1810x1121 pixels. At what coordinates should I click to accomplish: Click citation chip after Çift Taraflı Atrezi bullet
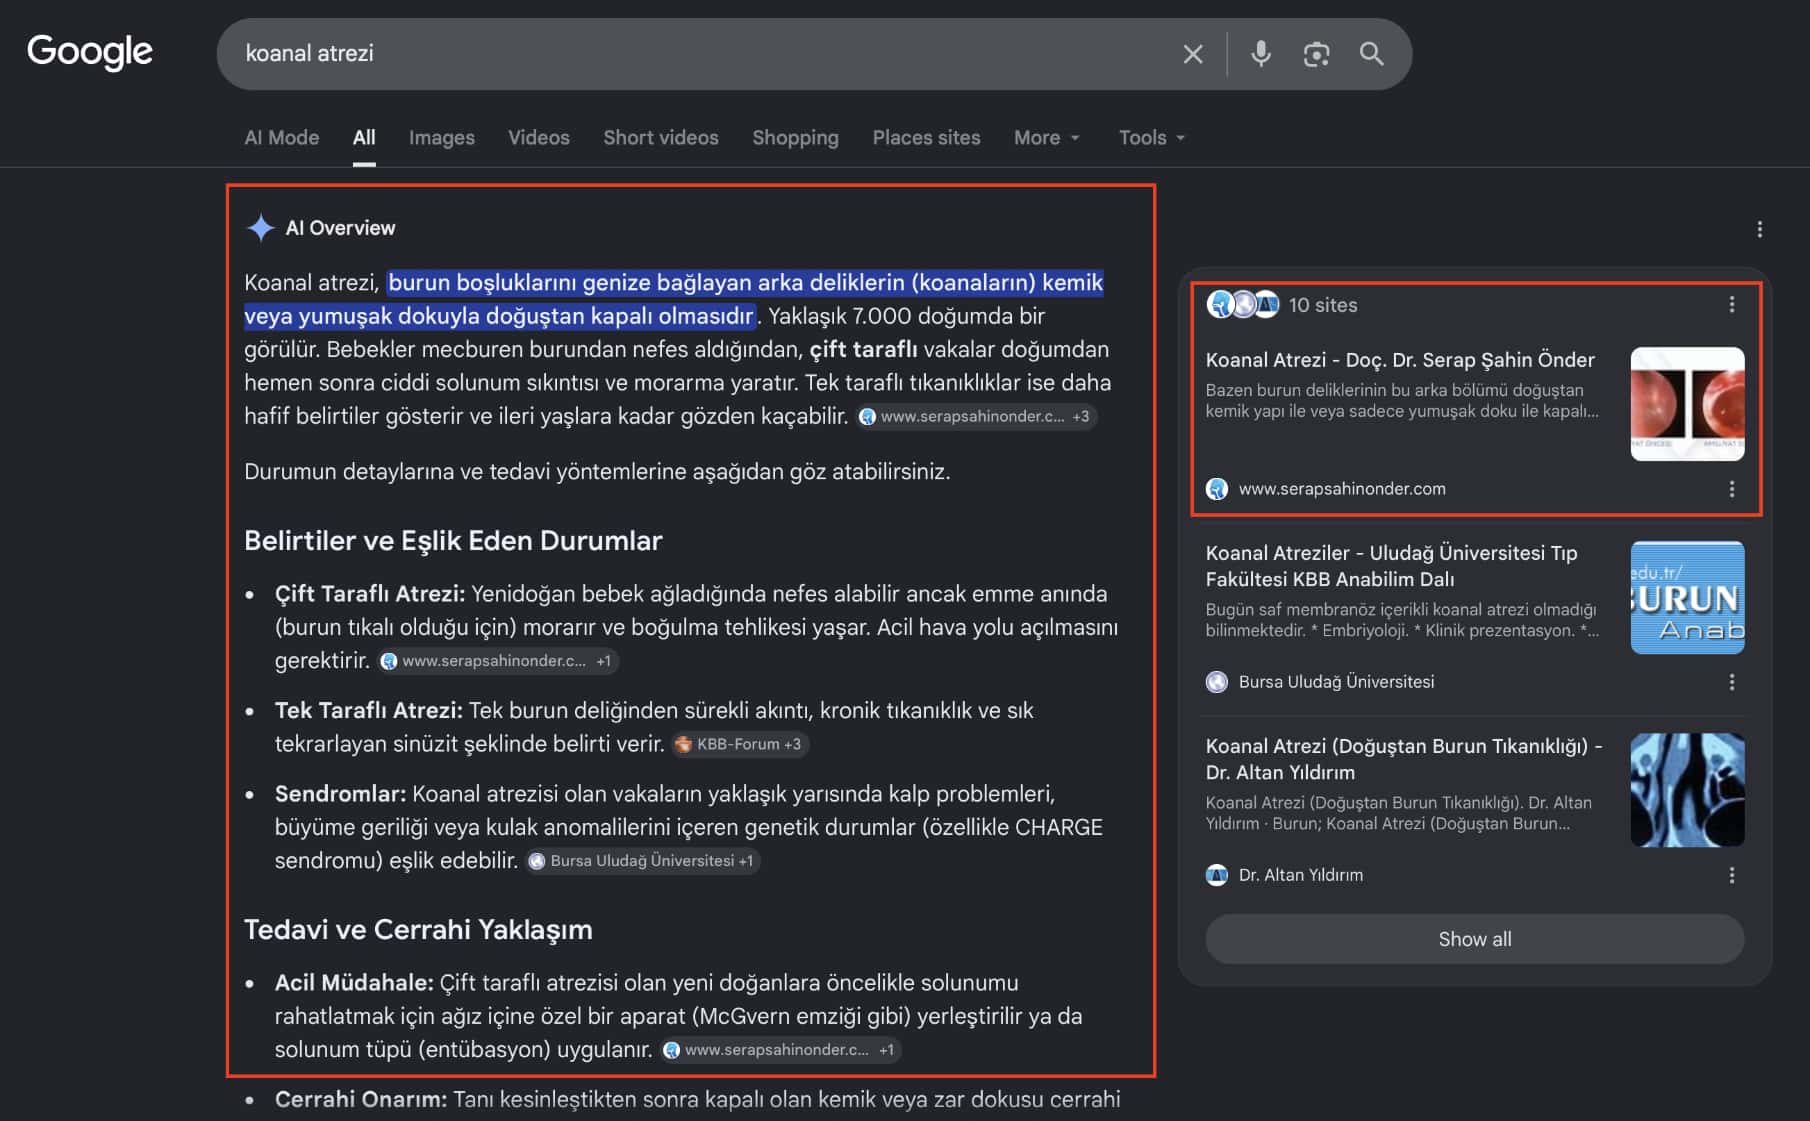pyautogui.click(x=498, y=661)
